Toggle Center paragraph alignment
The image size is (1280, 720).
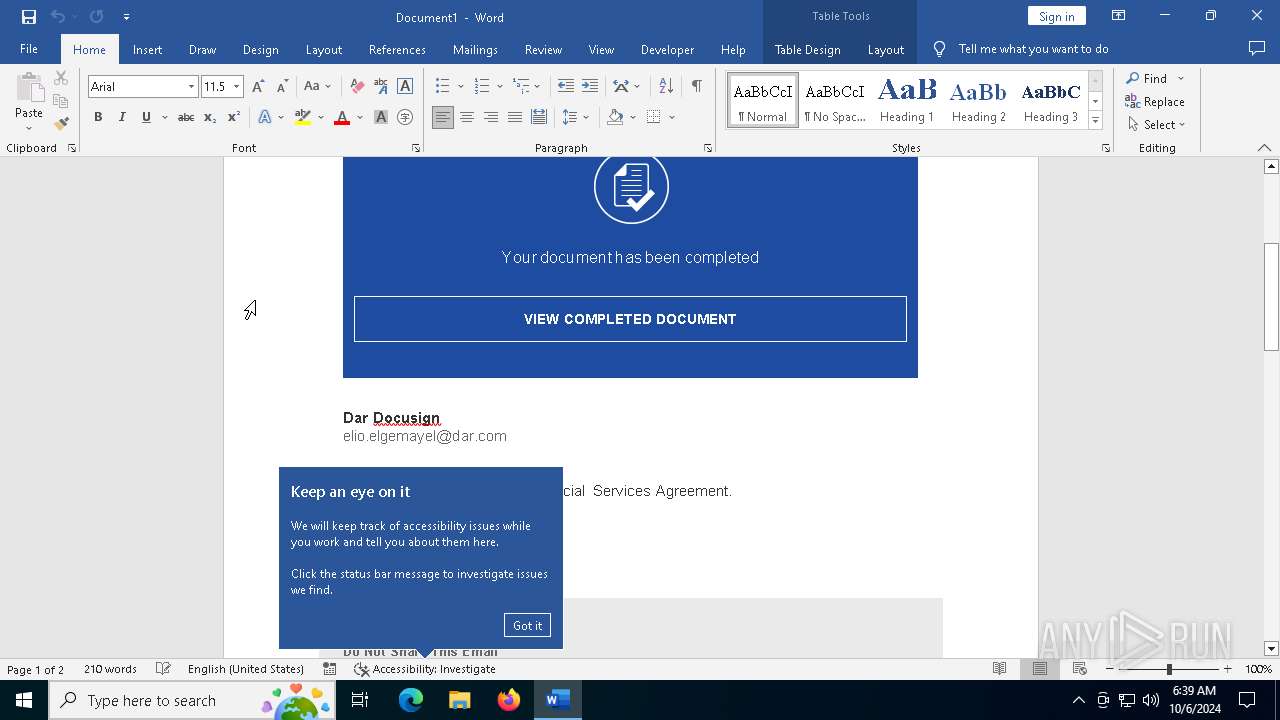point(466,117)
